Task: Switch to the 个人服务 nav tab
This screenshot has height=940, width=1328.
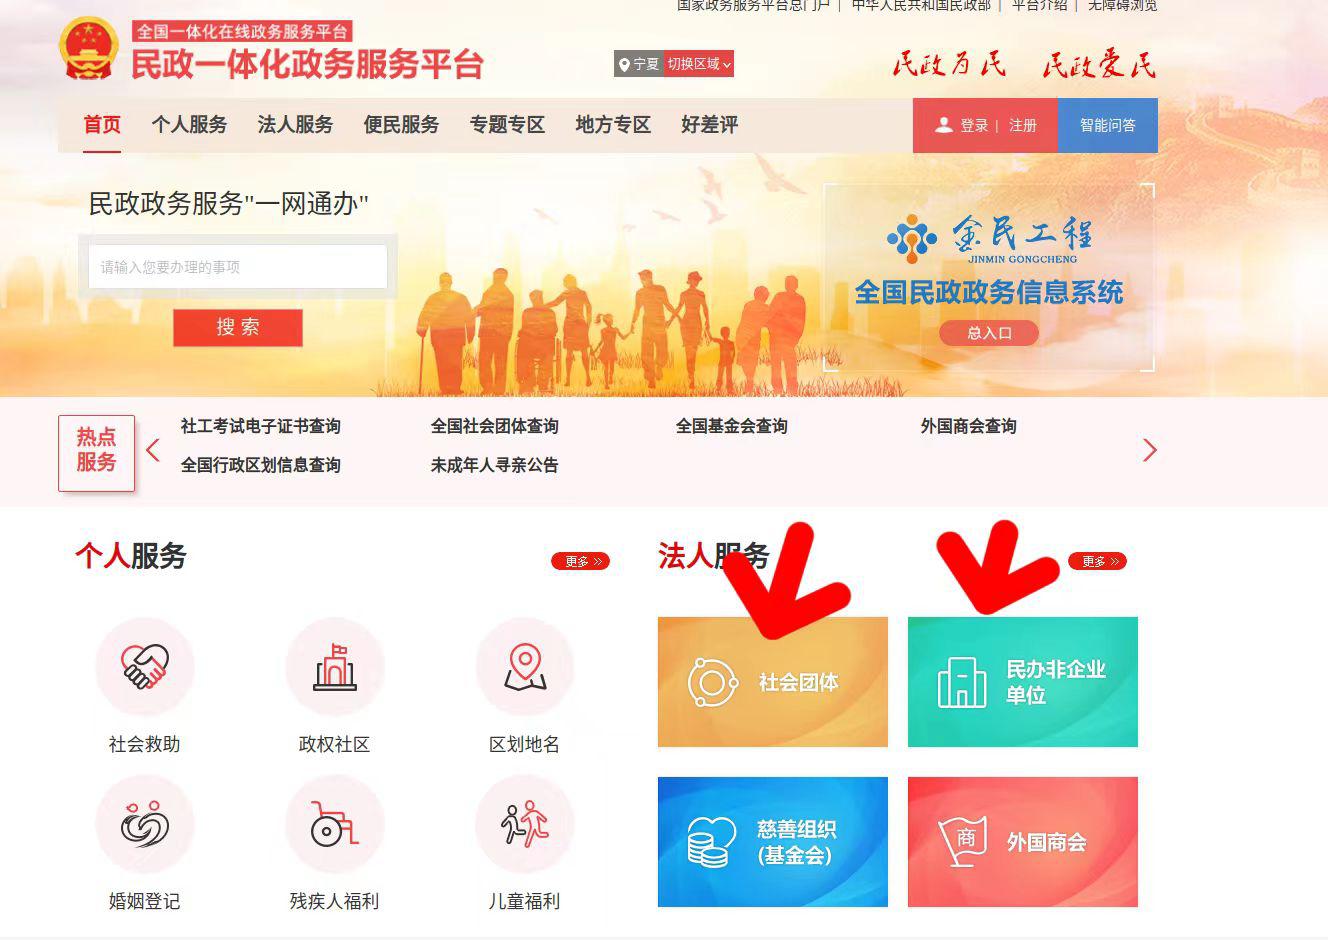Action: [x=189, y=125]
